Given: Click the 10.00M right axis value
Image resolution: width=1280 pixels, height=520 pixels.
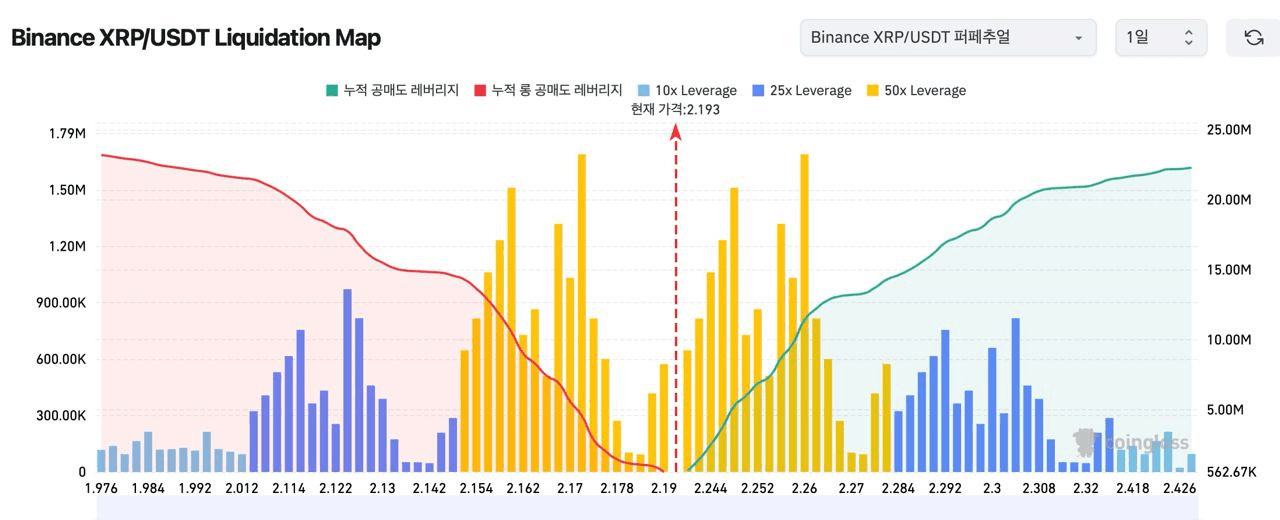Looking at the screenshot, I should point(1230,340).
